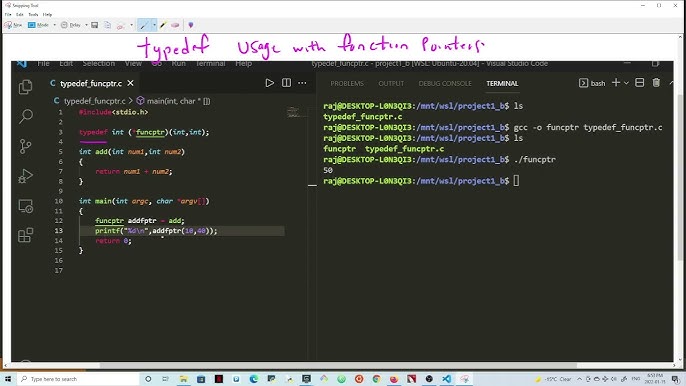Open the Terminal menu in the menu bar
This screenshot has width=686, height=386.
[x=210, y=63]
